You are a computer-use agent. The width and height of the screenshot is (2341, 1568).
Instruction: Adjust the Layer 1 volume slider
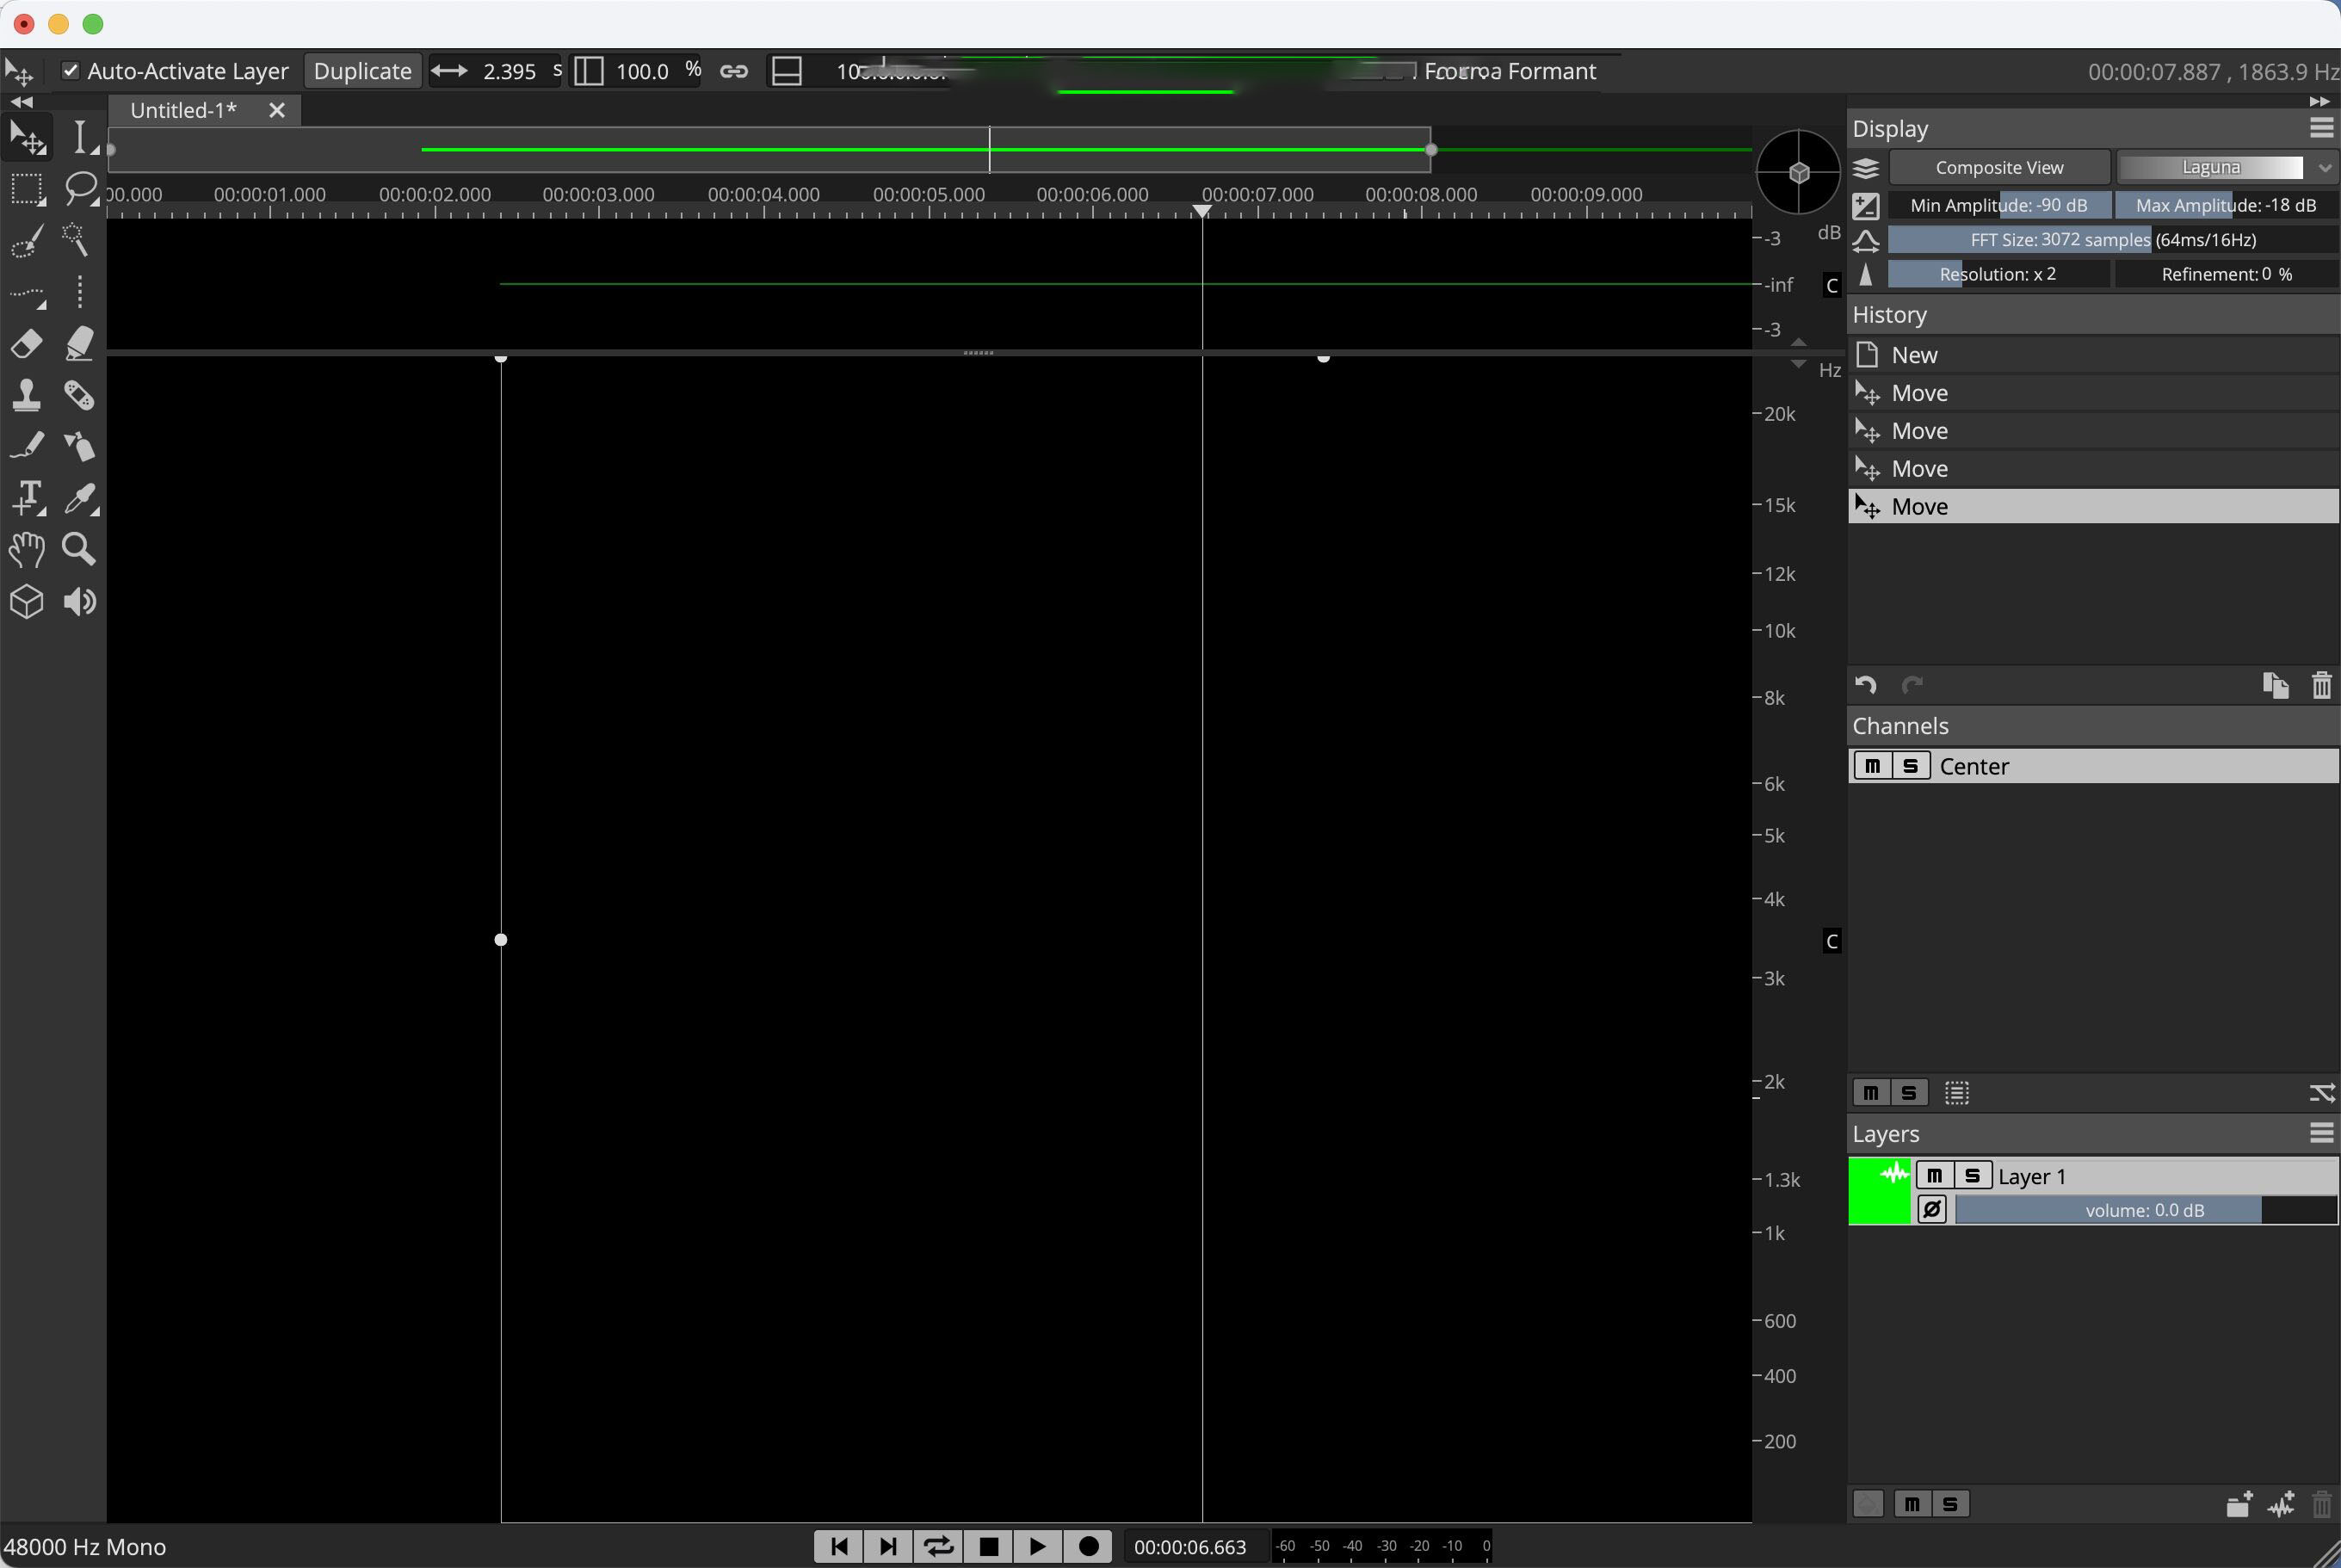(x=2146, y=1210)
